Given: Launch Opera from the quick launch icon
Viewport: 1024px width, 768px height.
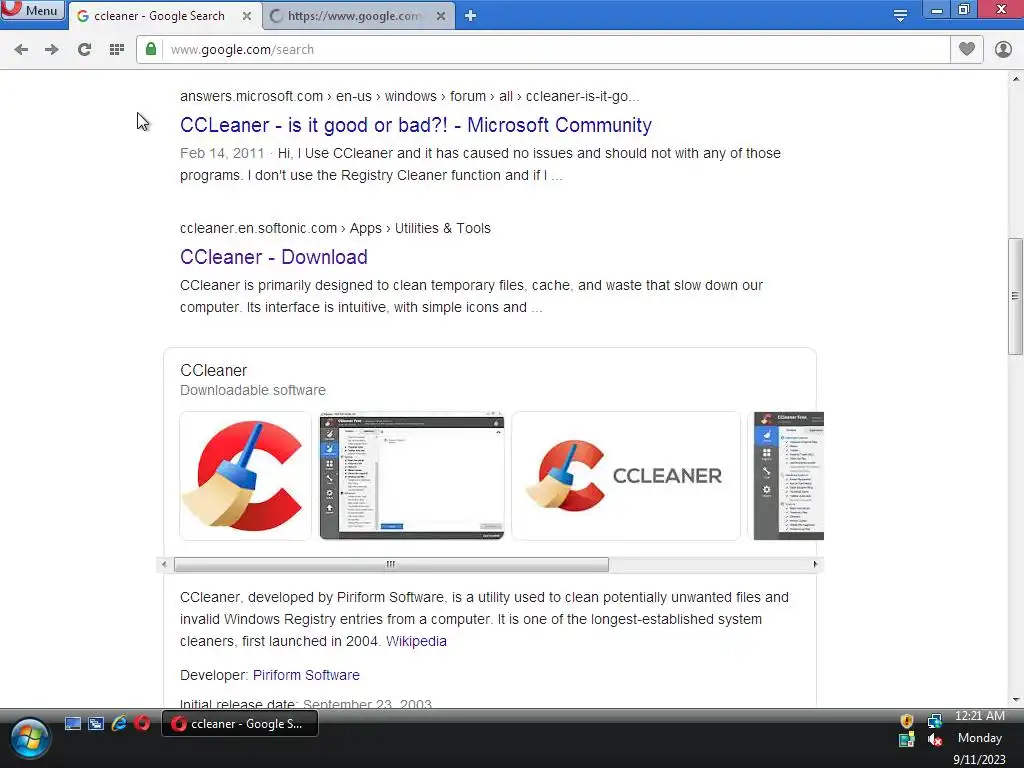Looking at the screenshot, I should point(142,724).
